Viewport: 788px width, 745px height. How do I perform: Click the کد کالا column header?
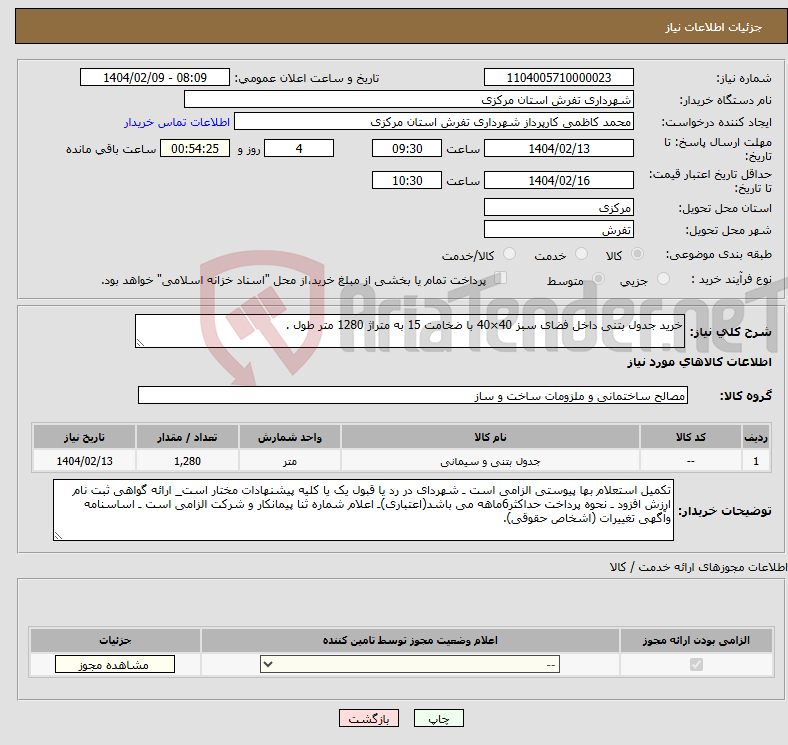(x=691, y=437)
